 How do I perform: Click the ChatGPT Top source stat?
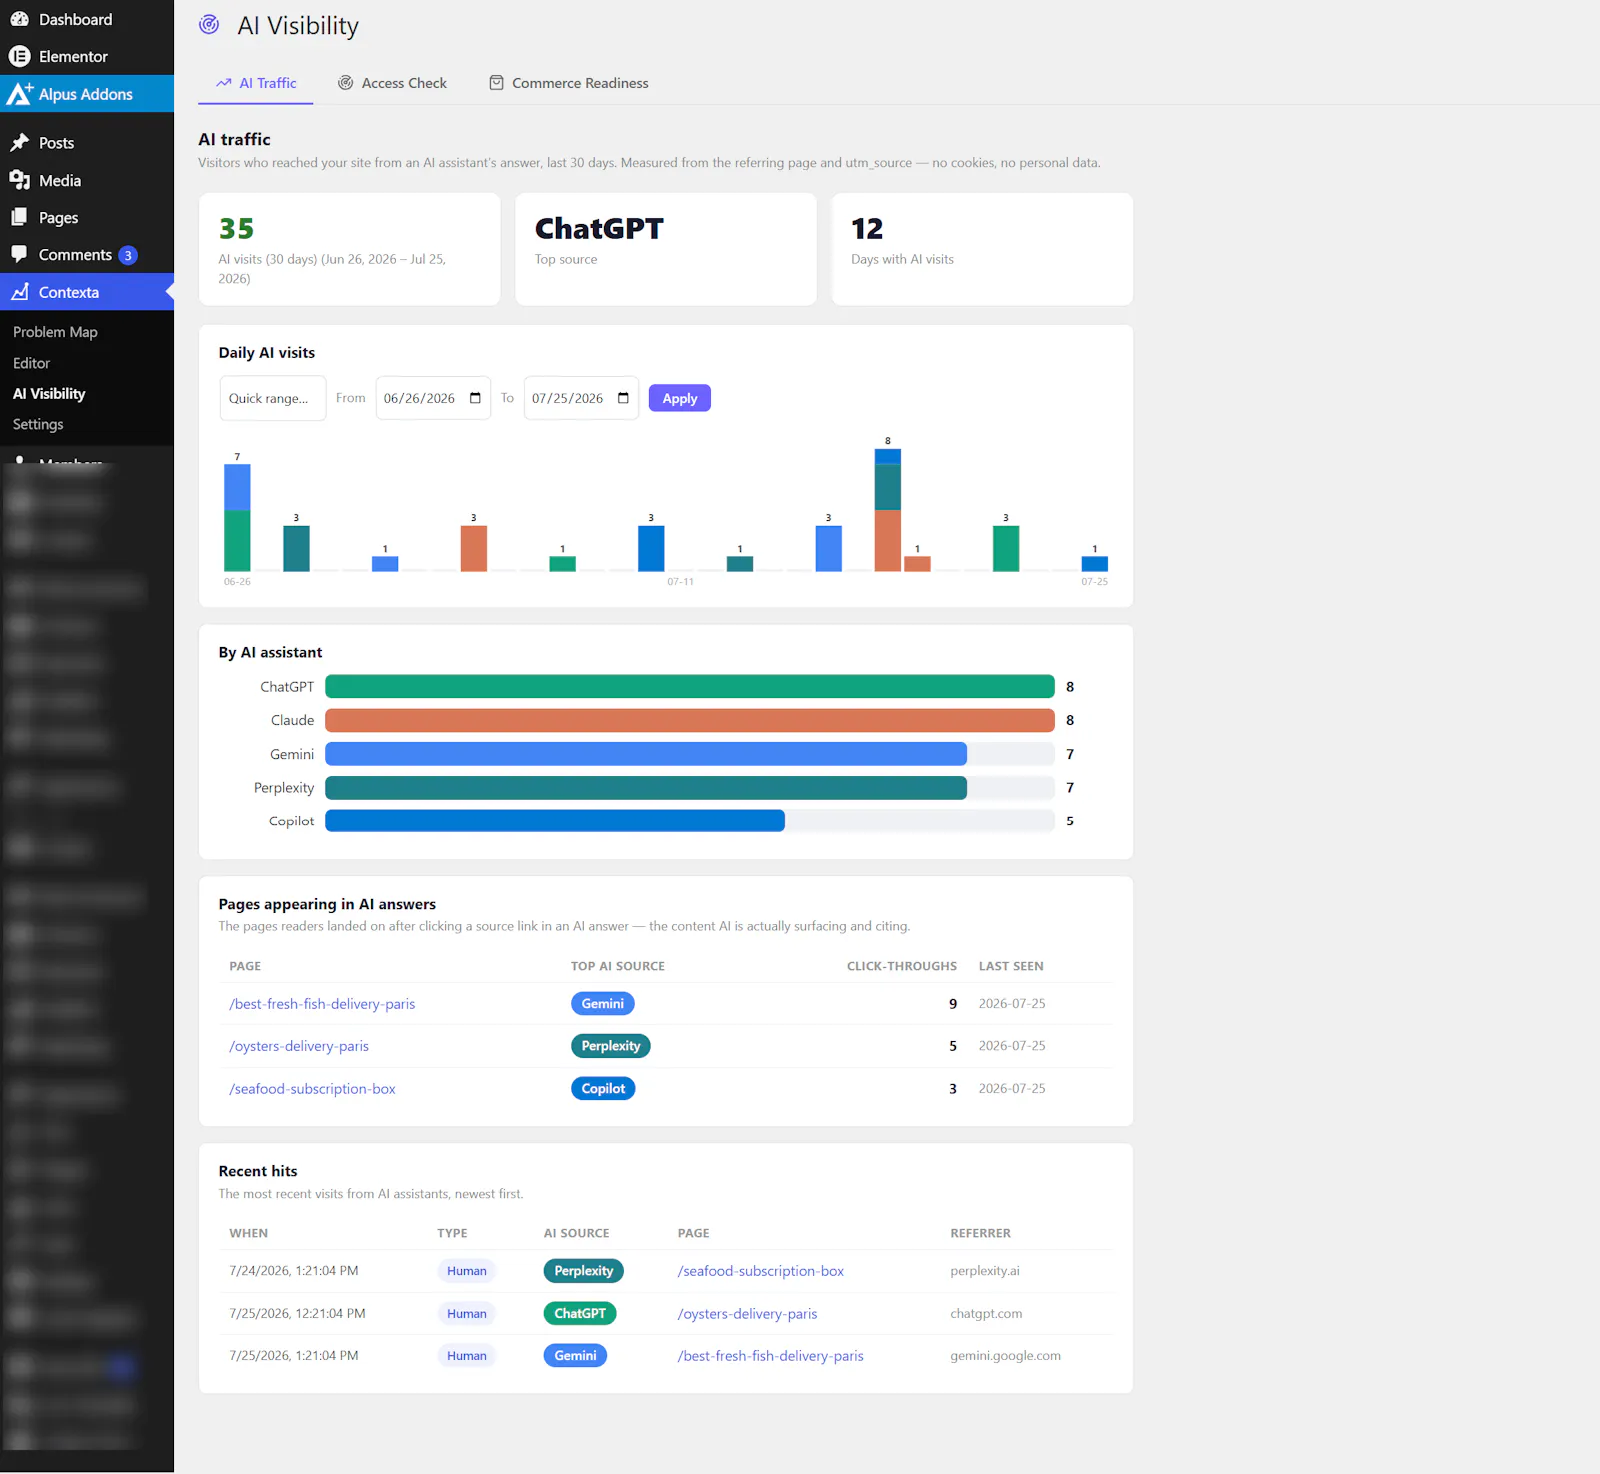coord(666,249)
